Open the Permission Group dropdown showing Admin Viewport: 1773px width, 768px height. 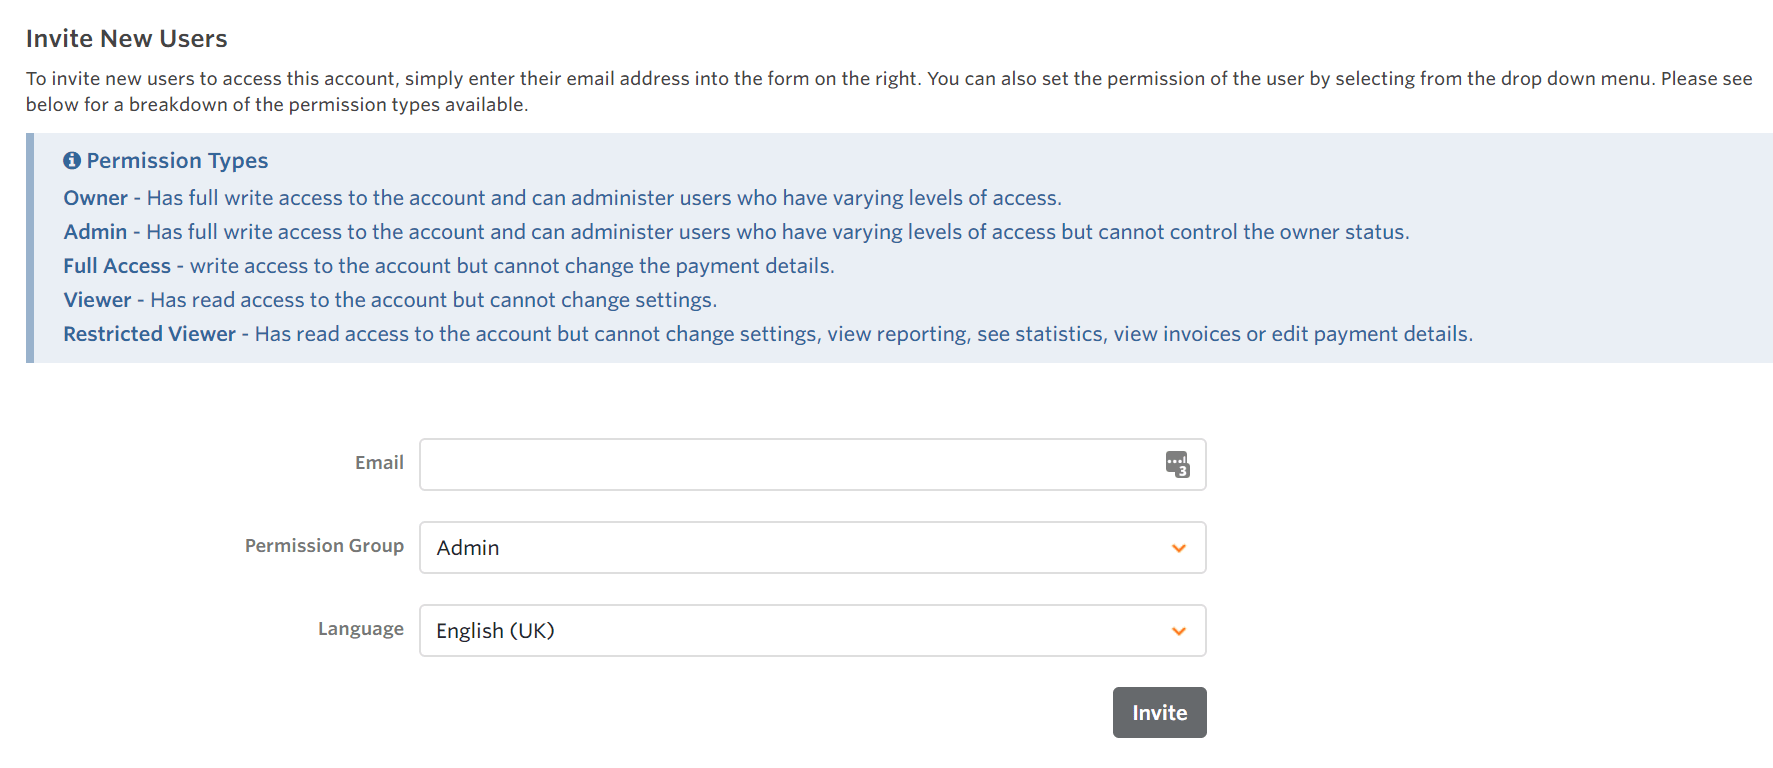pyautogui.click(x=800, y=548)
